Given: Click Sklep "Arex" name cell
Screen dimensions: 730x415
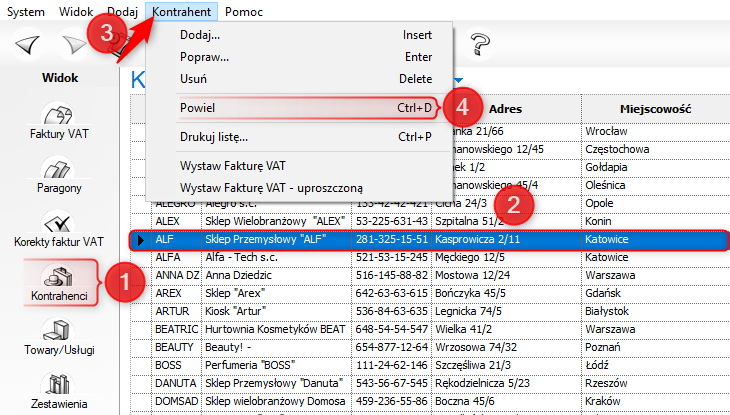Looking at the screenshot, I should [276, 293].
